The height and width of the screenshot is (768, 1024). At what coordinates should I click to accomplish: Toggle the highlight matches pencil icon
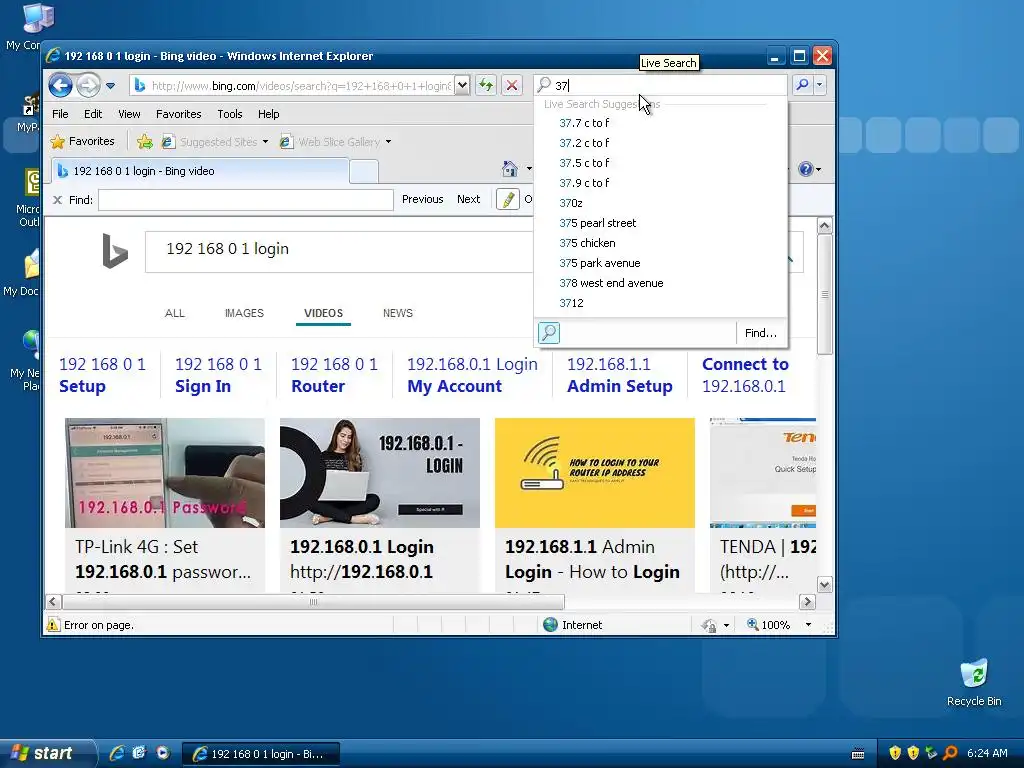coord(508,199)
